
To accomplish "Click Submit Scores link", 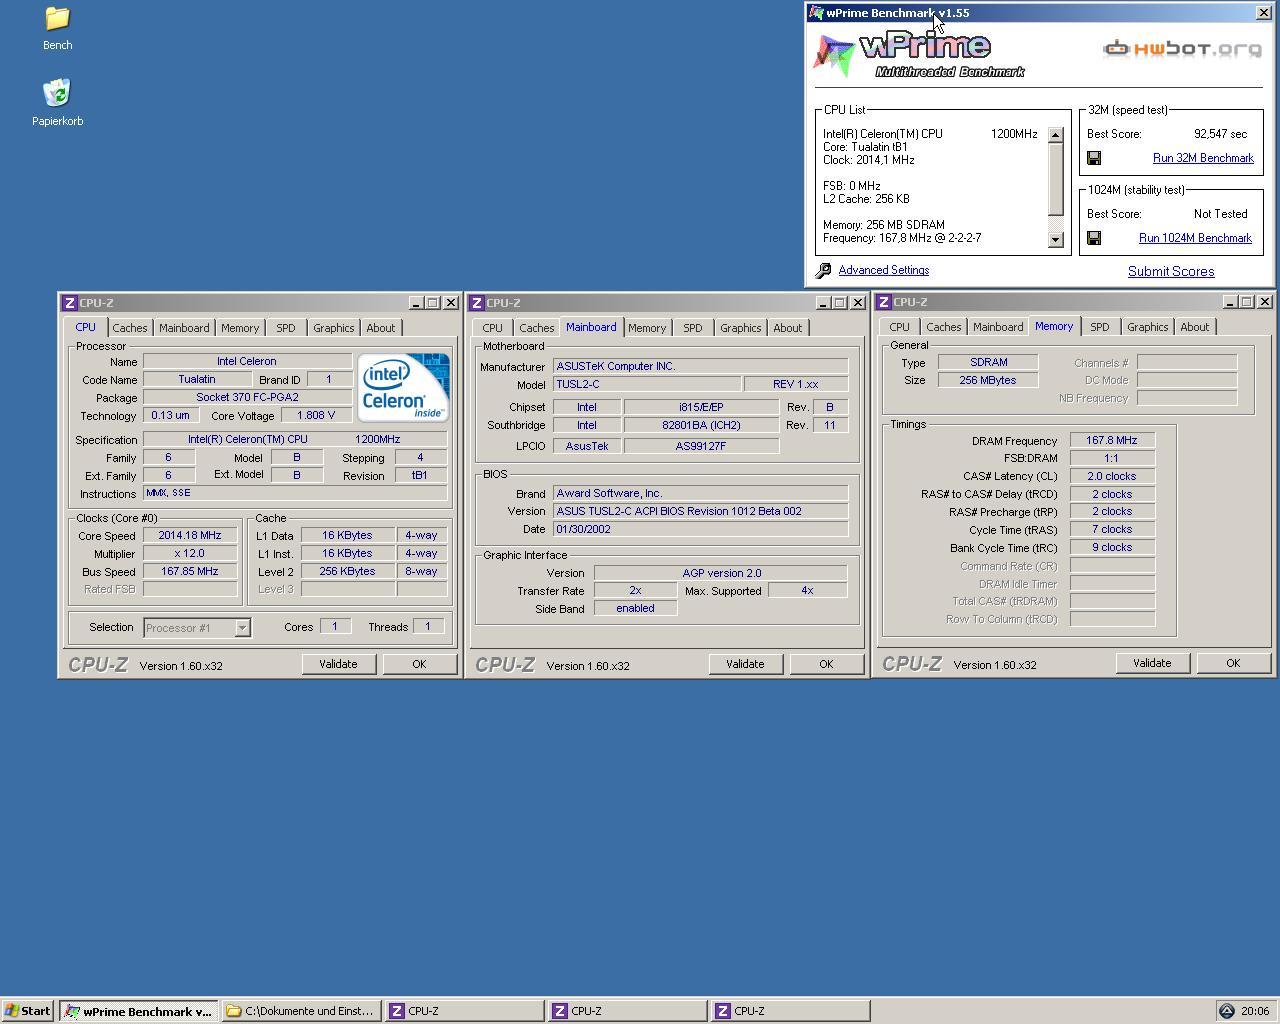I will pos(1171,271).
